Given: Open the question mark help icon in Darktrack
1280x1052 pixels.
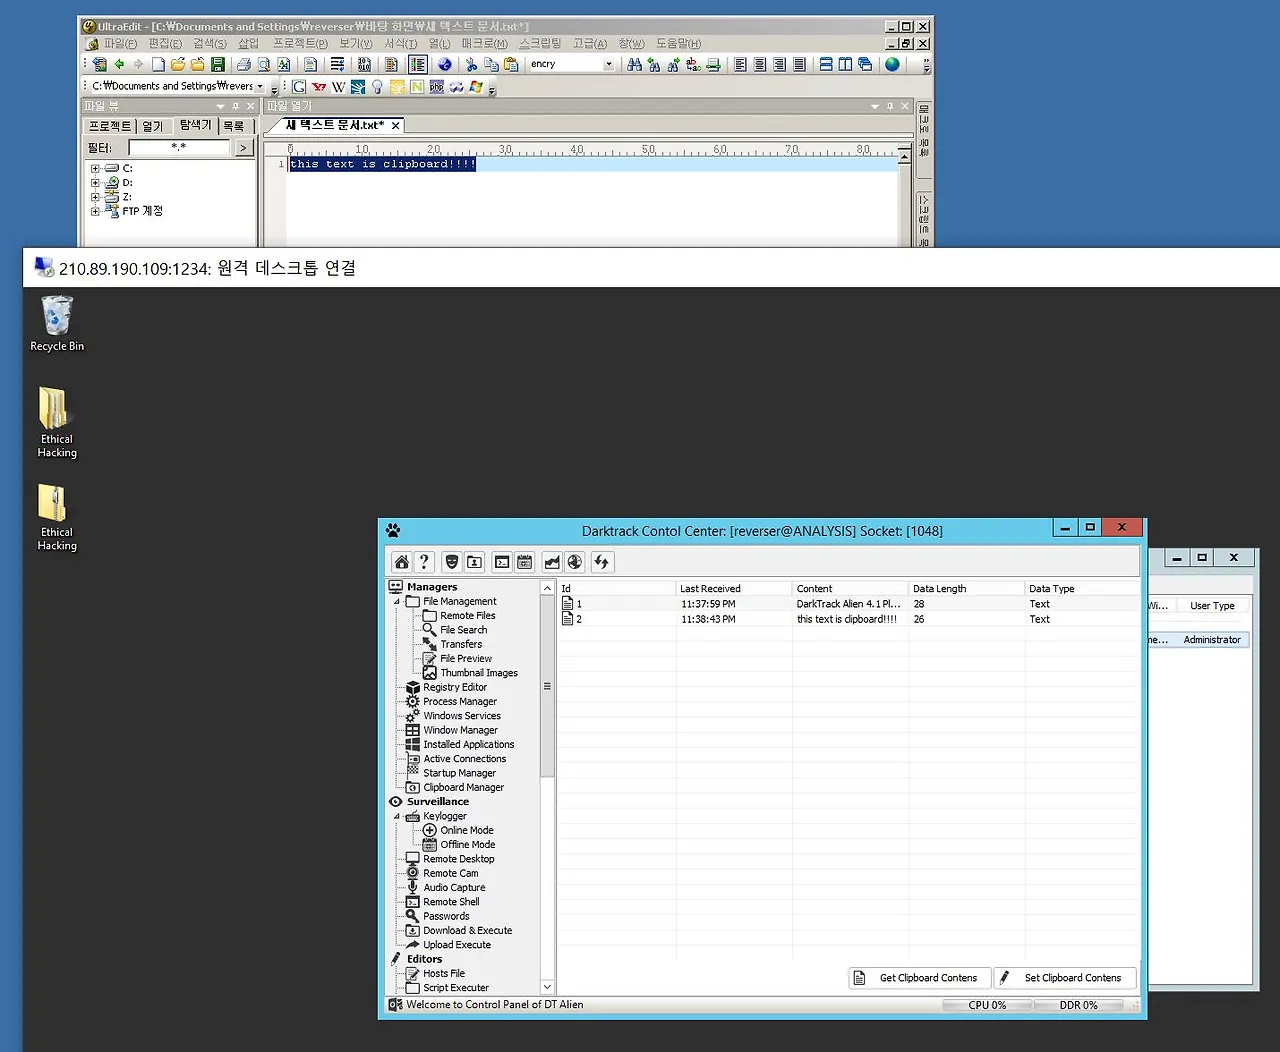Looking at the screenshot, I should (424, 562).
